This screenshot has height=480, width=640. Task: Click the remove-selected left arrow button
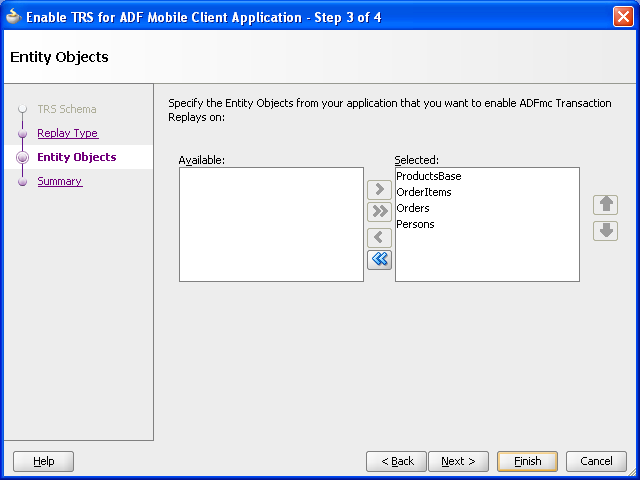coord(379,238)
